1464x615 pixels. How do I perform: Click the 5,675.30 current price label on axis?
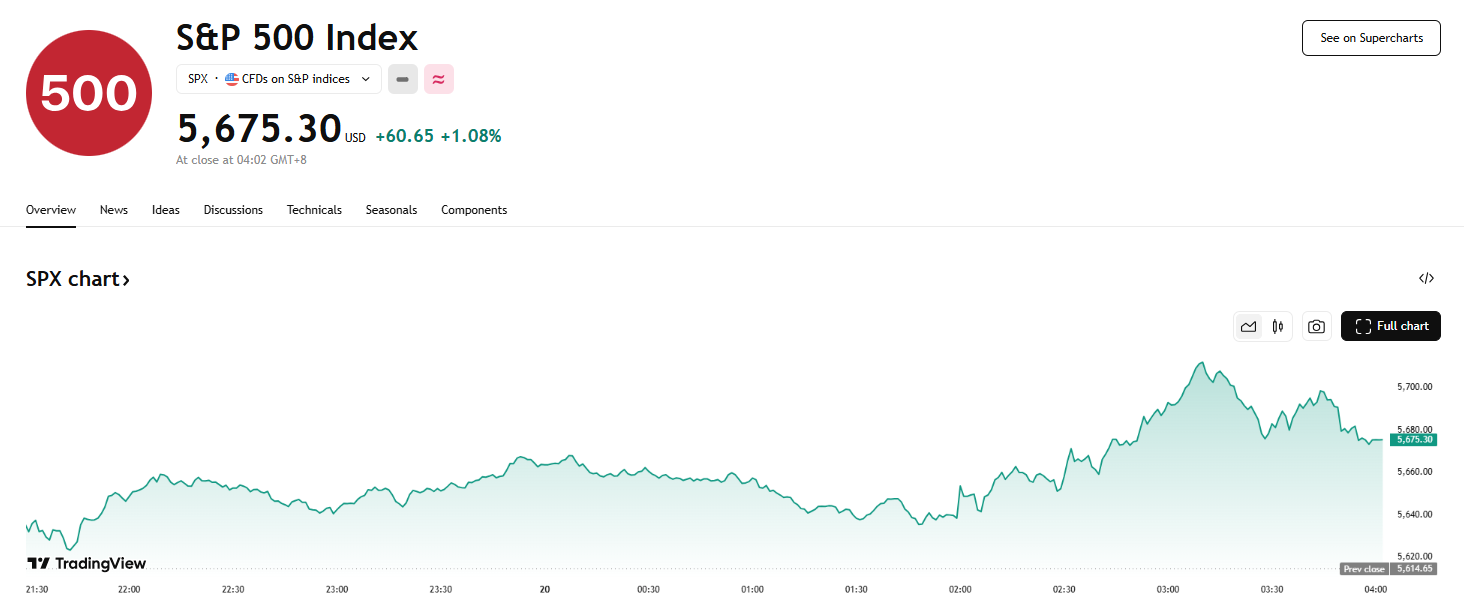coord(1413,439)
